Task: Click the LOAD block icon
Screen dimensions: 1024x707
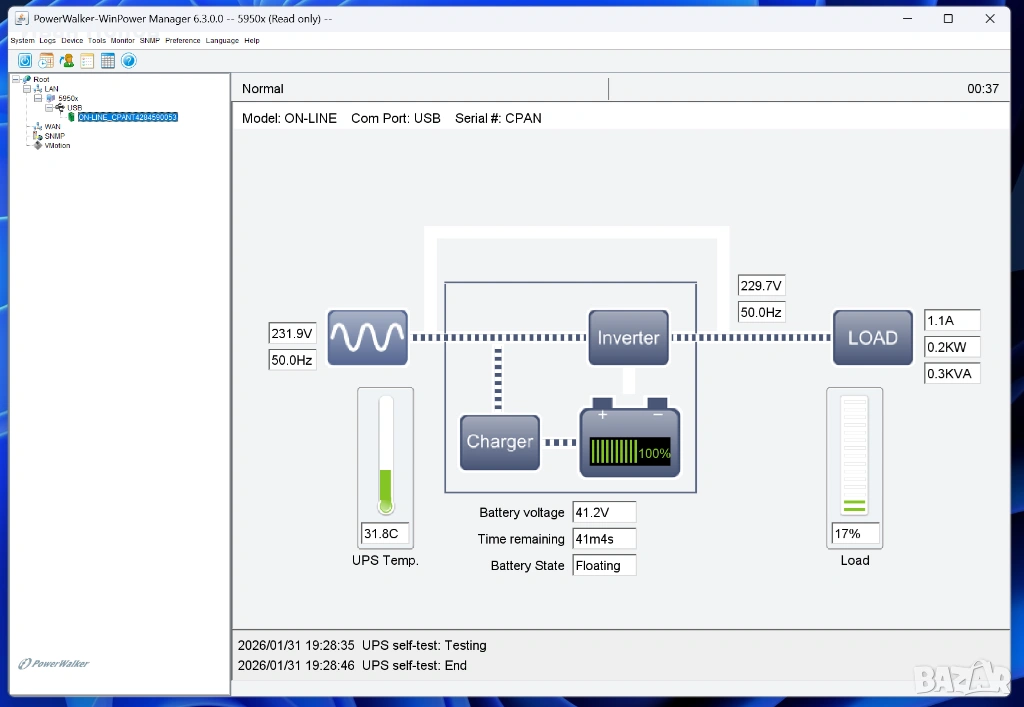Action: (x=872, y=338)
